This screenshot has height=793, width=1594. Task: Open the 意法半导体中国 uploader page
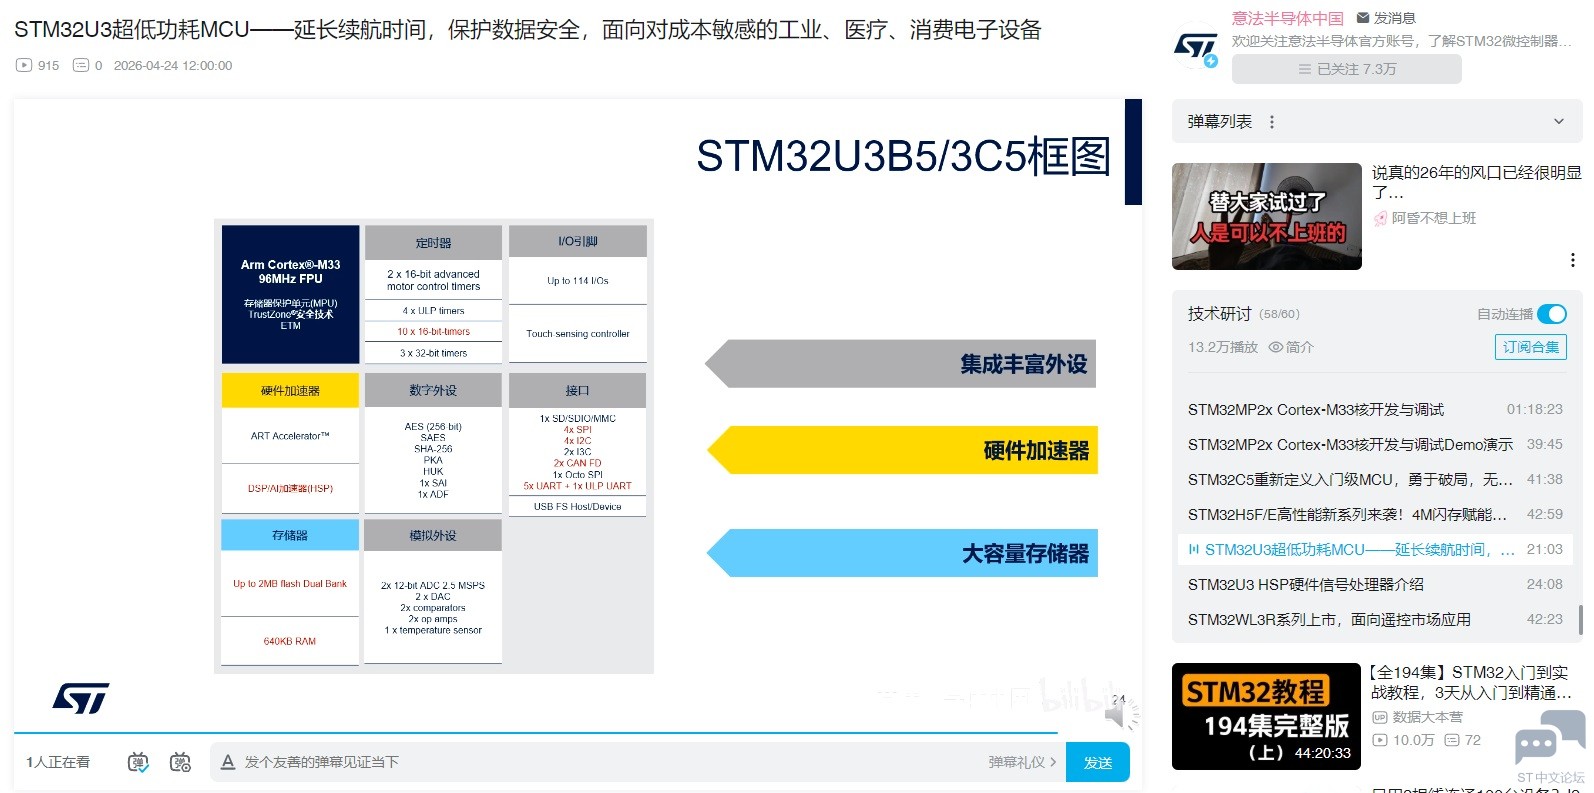click(1288, 18)
